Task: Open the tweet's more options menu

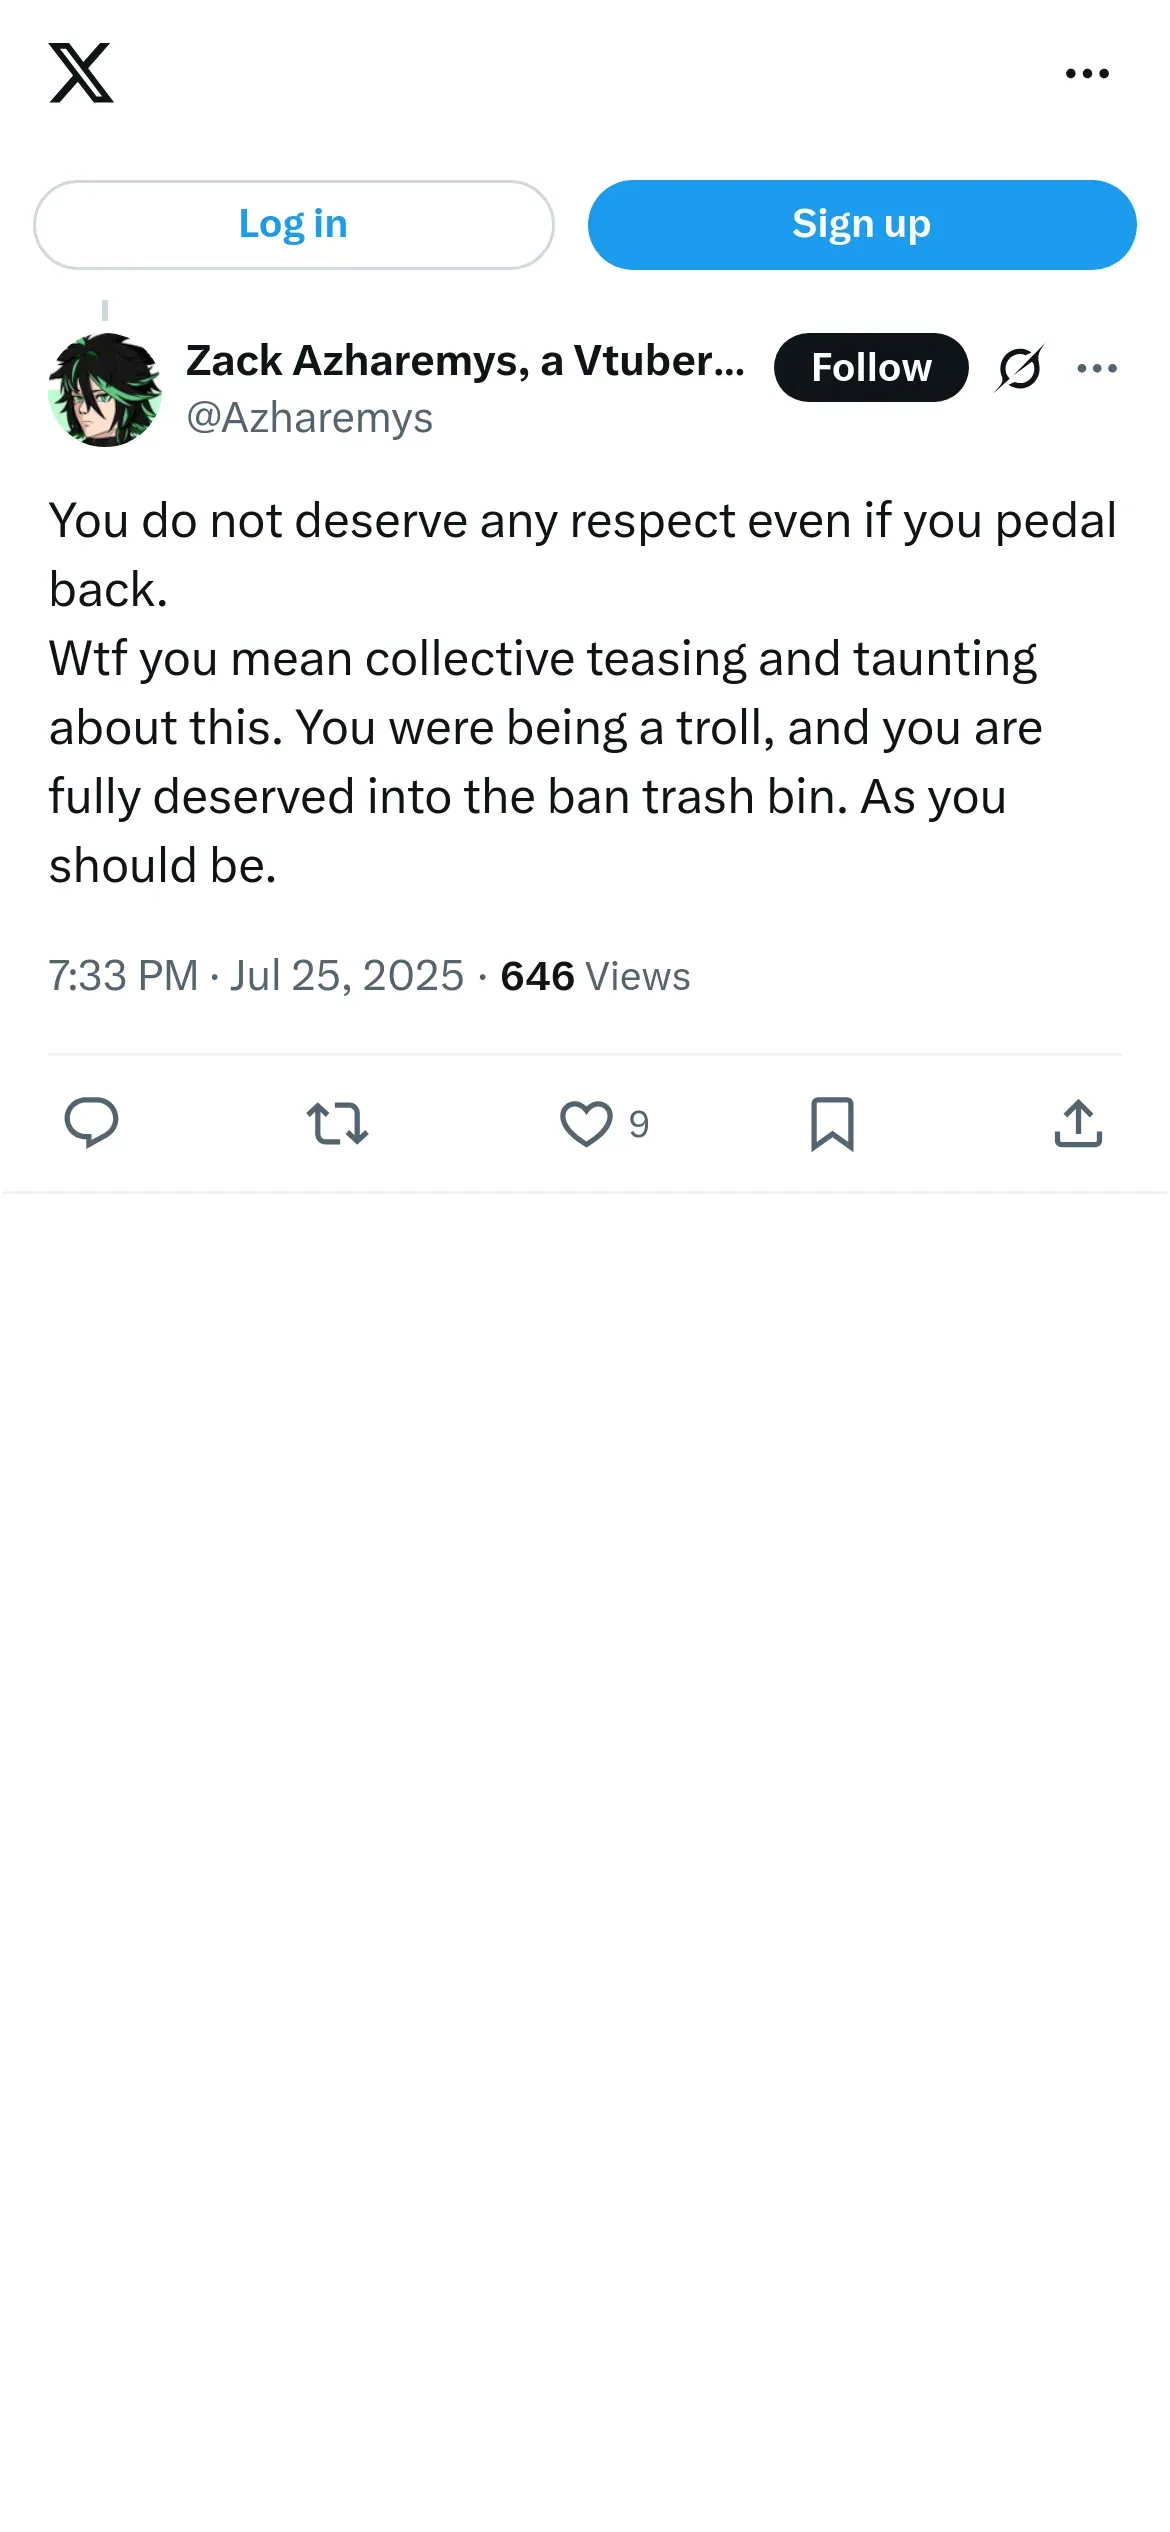Action: pos(1097,368)
